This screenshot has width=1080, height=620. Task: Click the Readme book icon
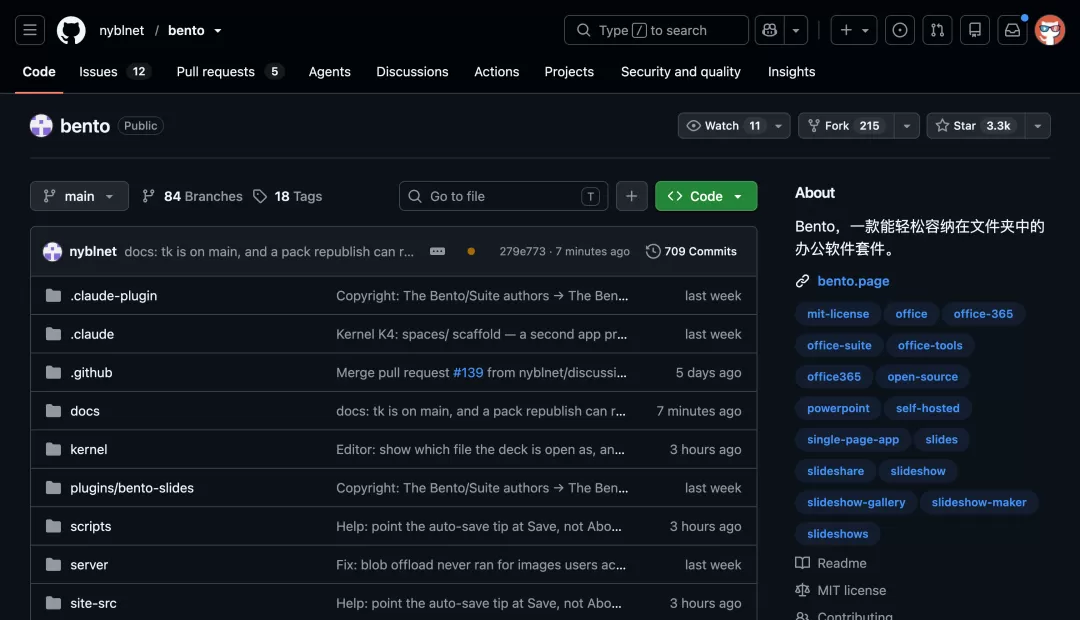point(802,563)
